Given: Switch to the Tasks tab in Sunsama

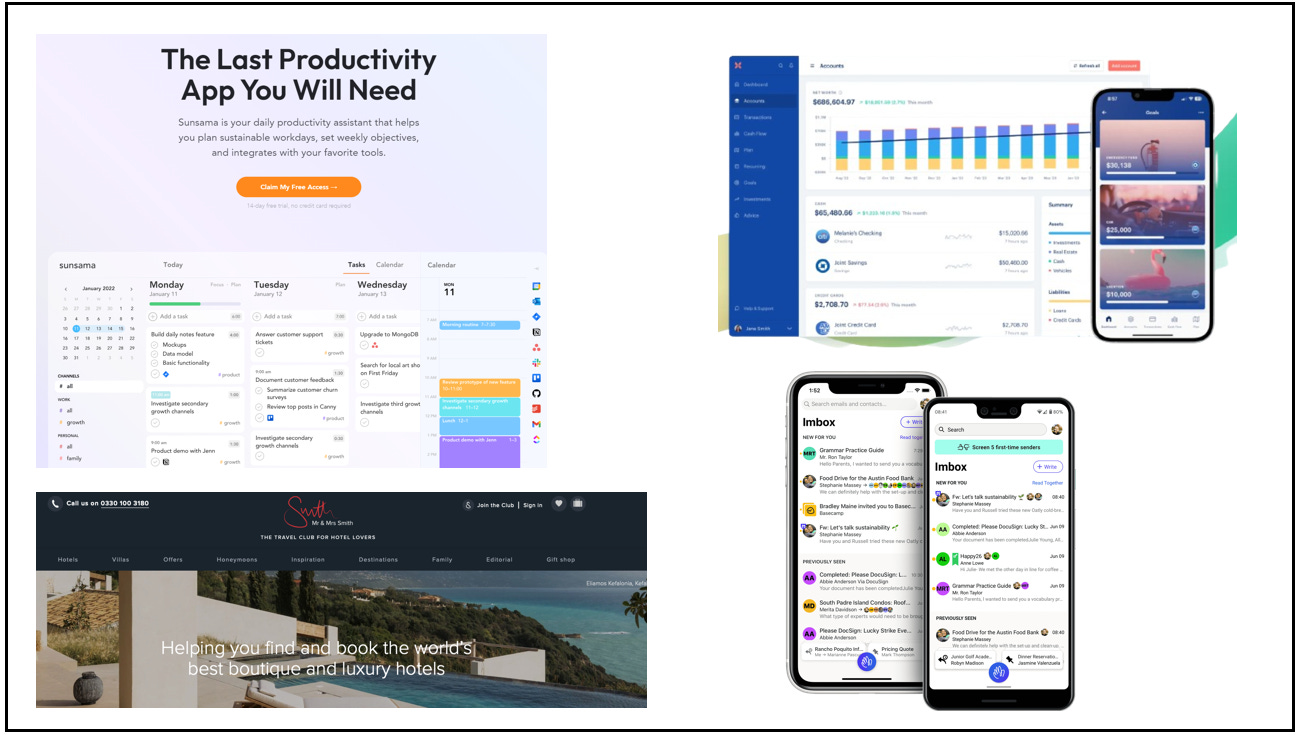Looking at the screenshot, I should point(357,265).
